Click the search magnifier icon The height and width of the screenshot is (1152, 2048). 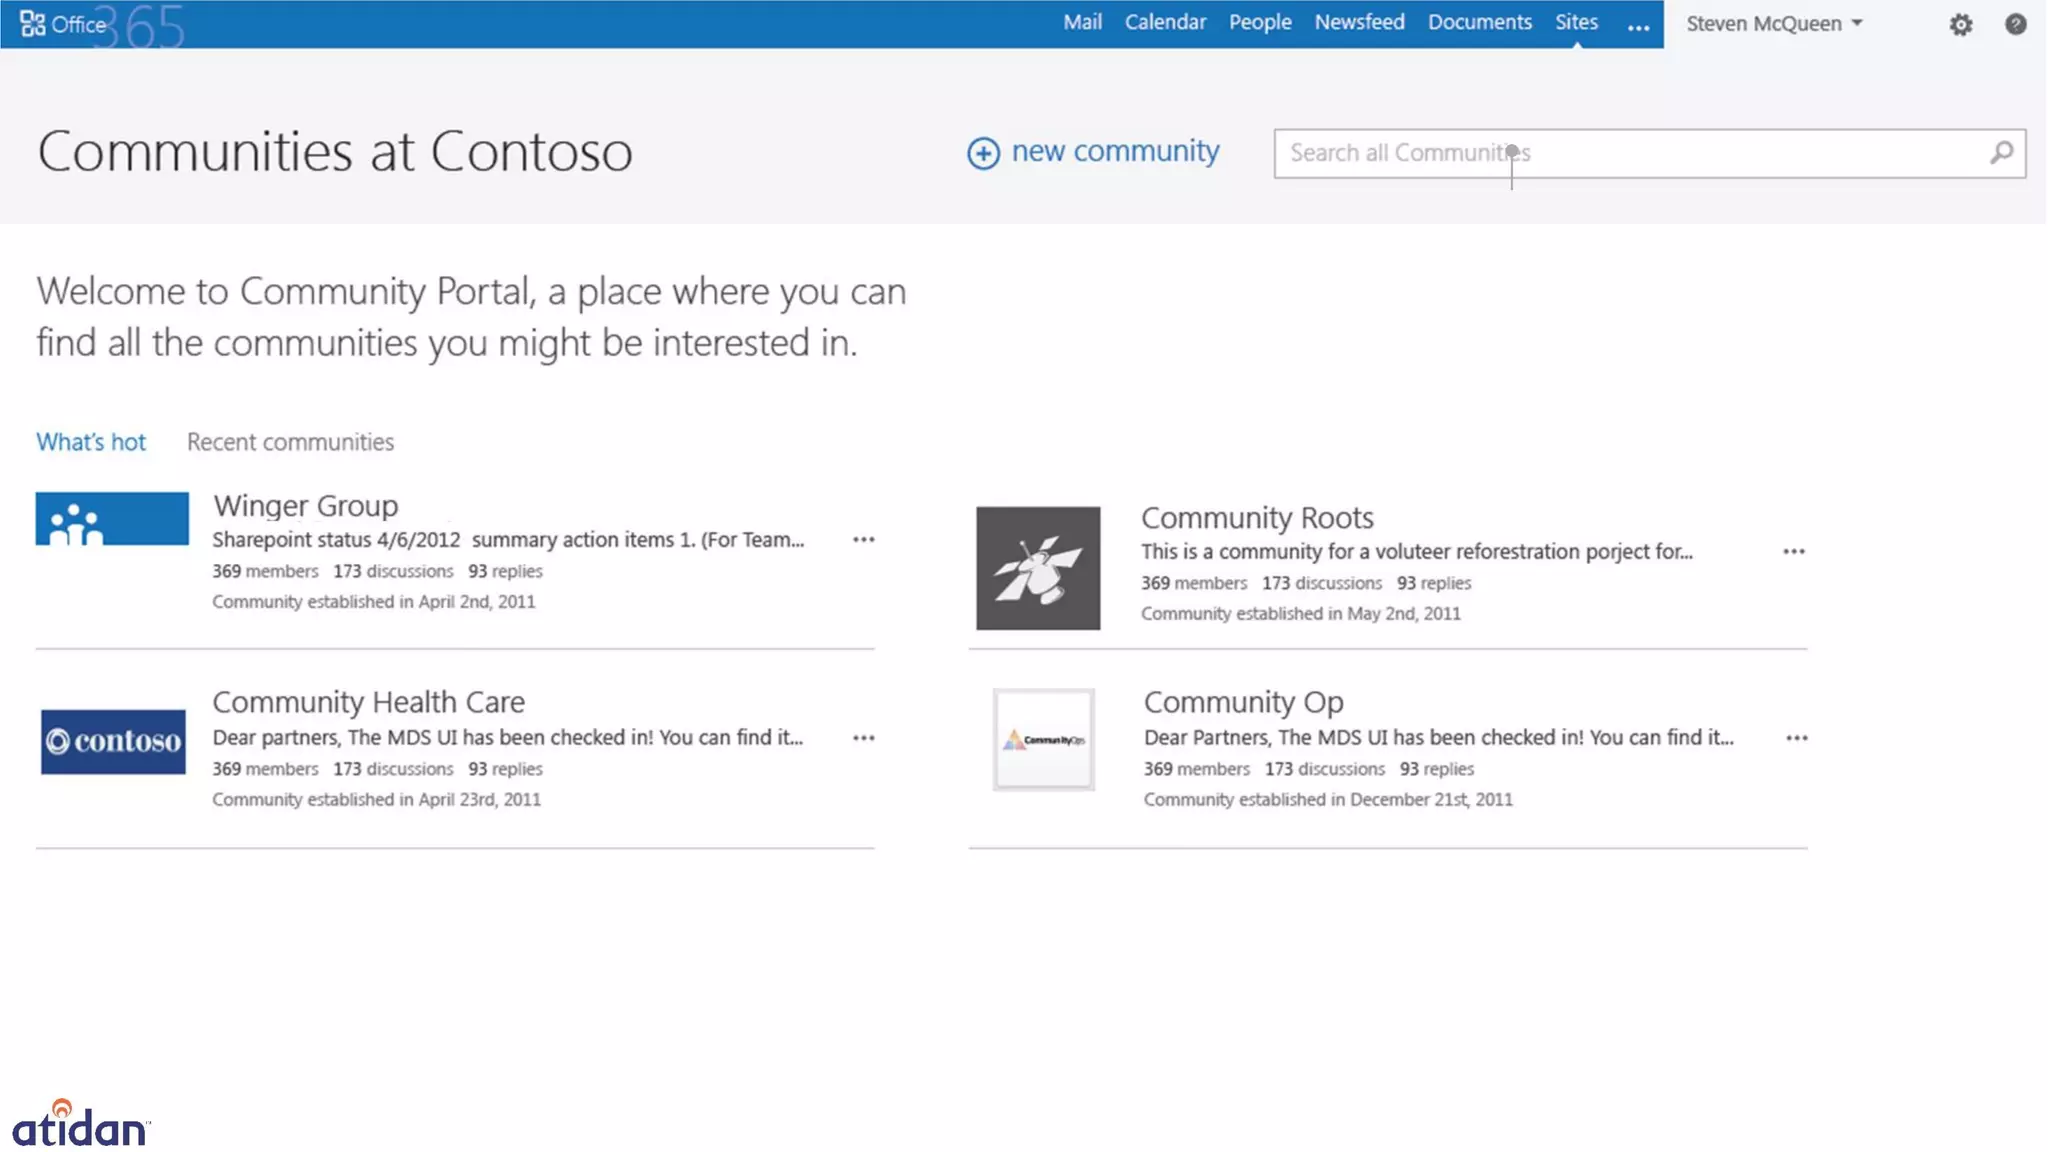(2001, 153)
